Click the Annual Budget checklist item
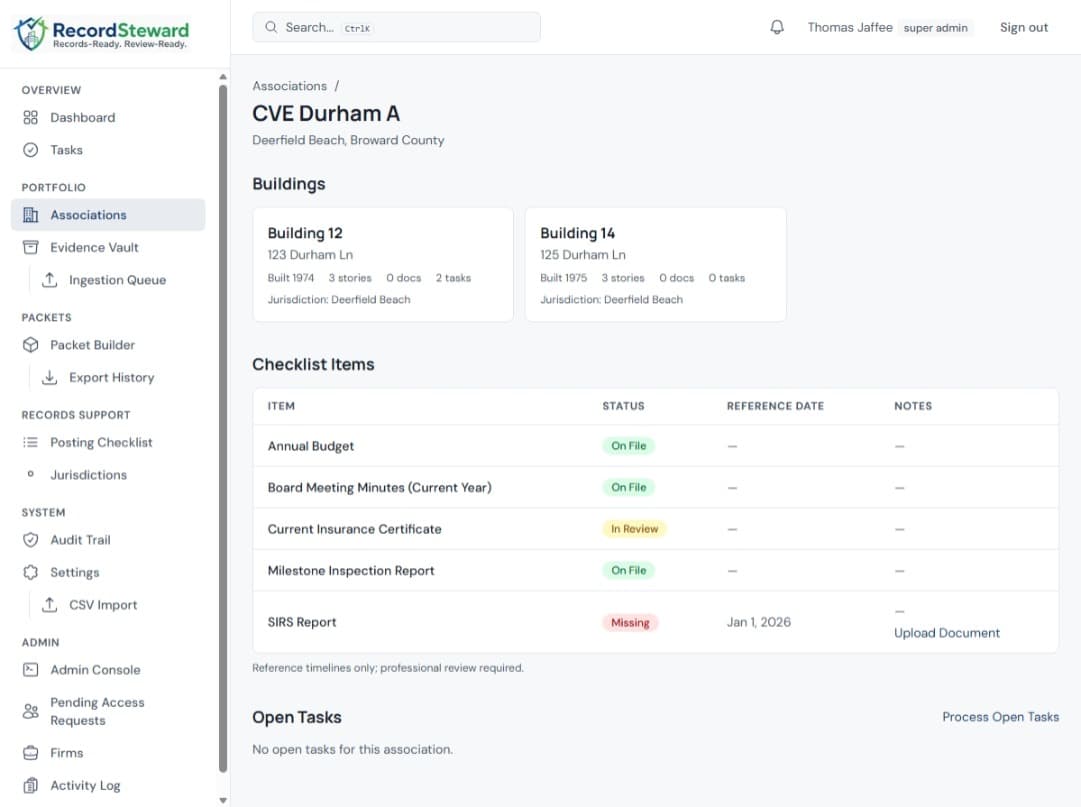Viewport: 1081px width, 807px height. tap(311, 446)
